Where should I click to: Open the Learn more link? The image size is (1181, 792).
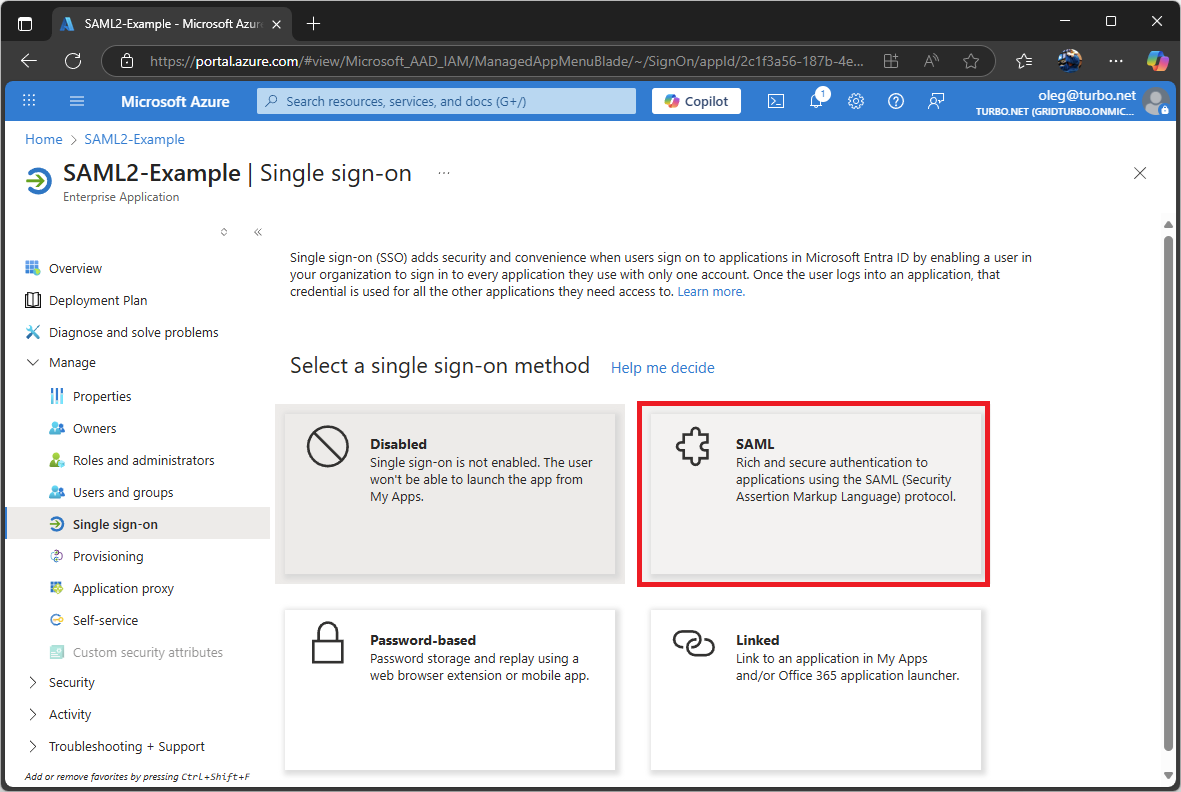pos(710,291)
